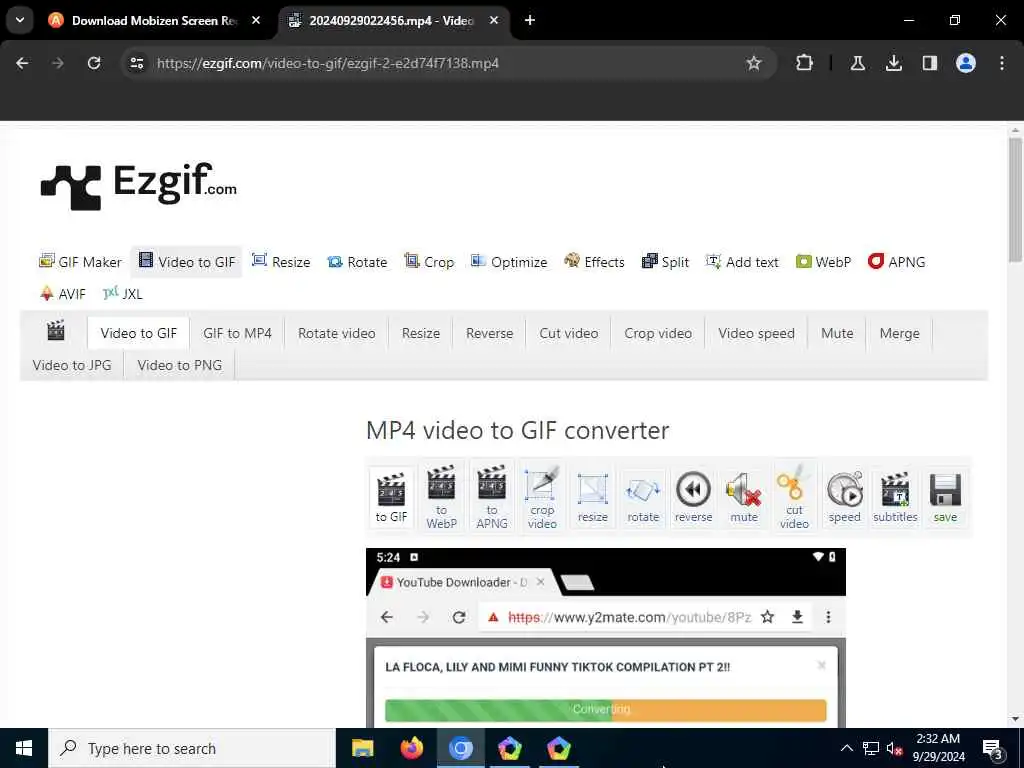
Task: Choose the to WebP clapperboard icon
Action: coord(441,497)
